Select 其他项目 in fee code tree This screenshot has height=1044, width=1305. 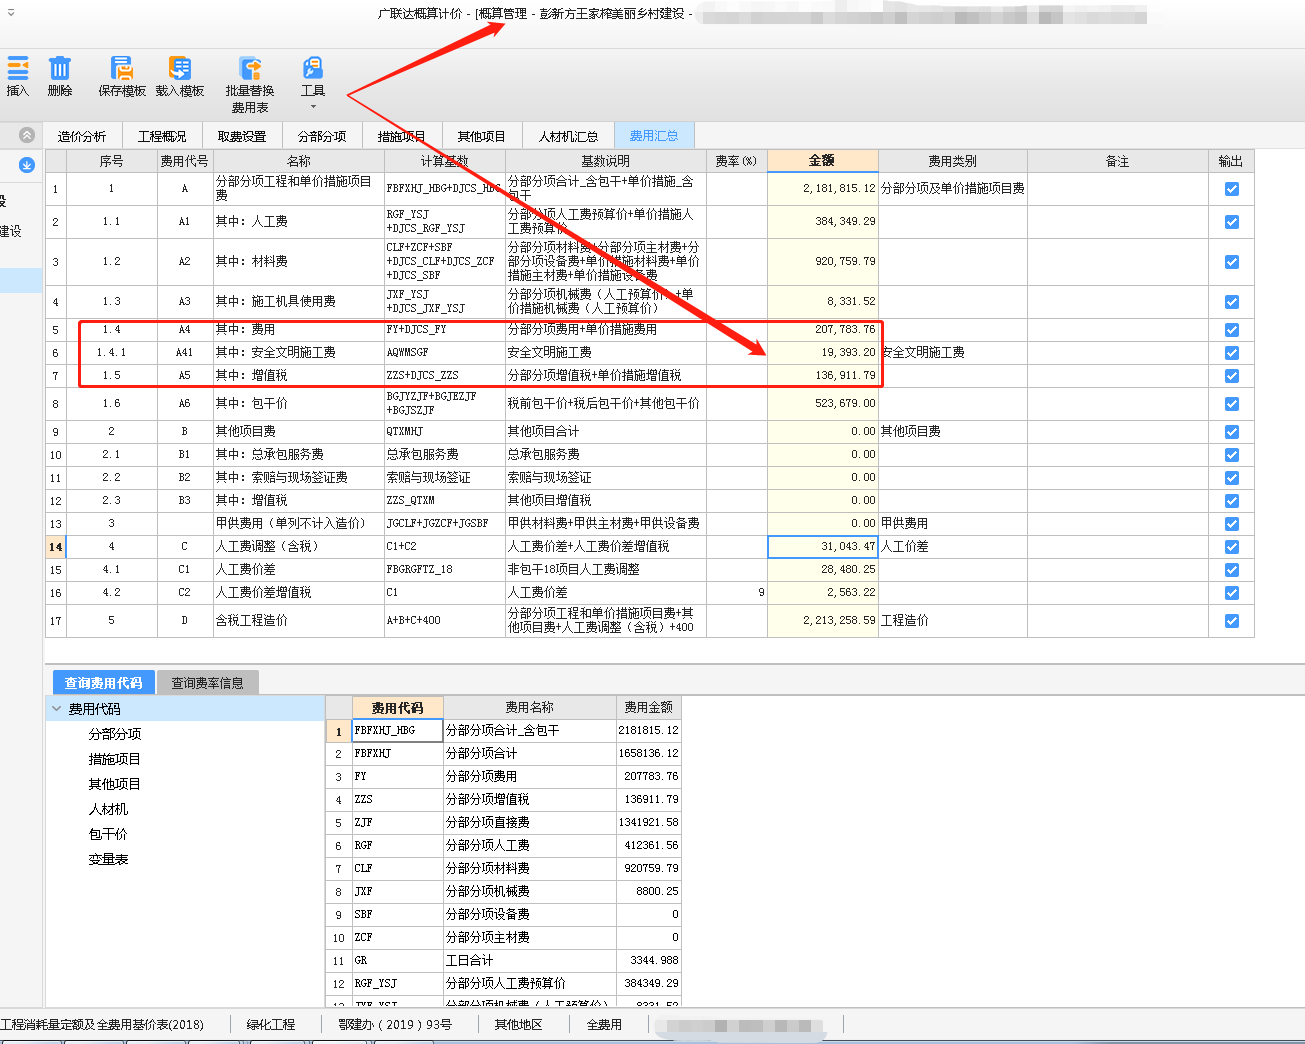115,784
